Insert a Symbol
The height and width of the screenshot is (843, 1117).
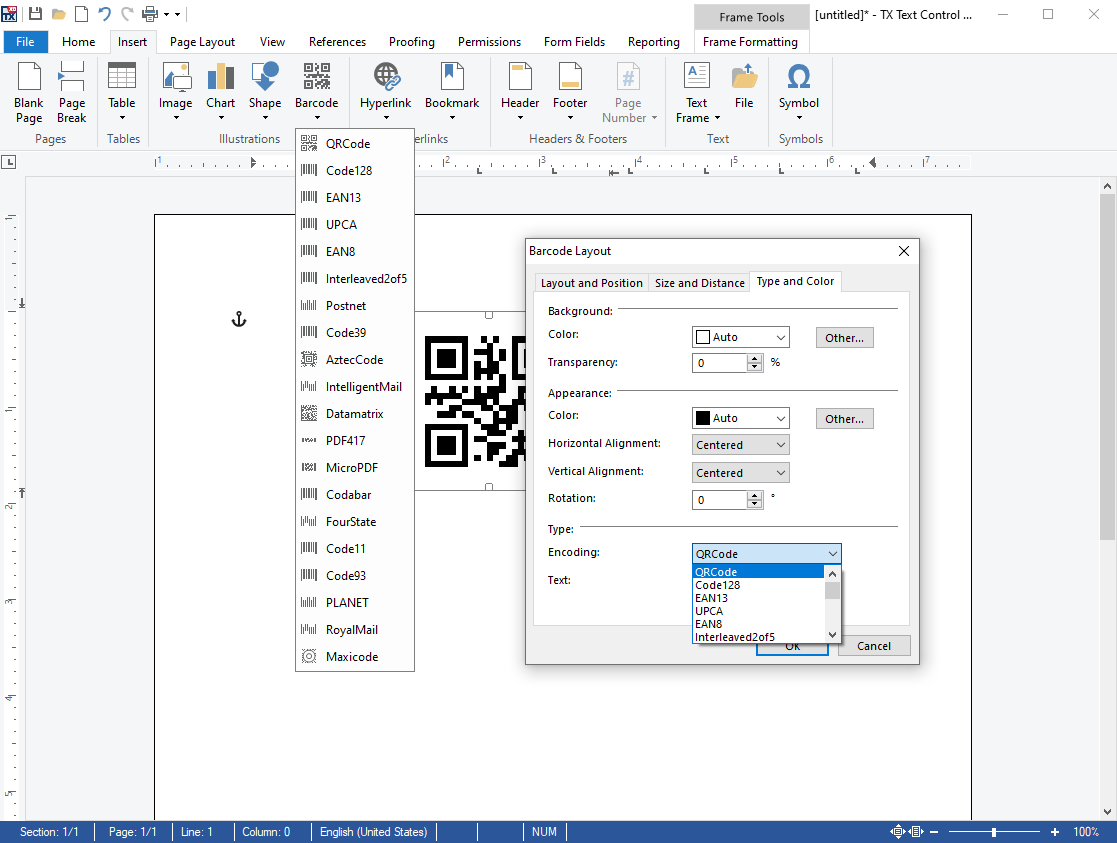[x=798, y=90]
